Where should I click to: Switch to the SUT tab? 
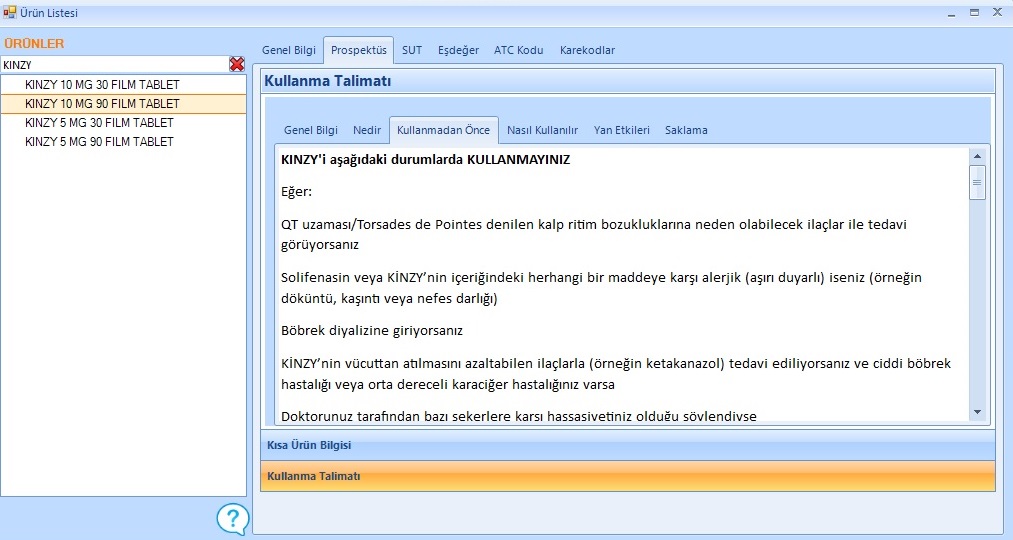click(412, 50)
